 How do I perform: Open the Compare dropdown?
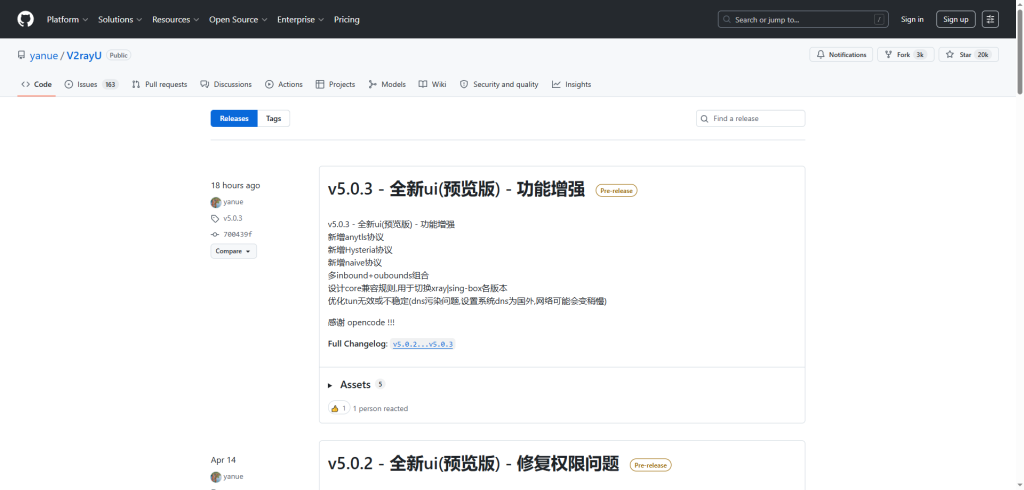(x=234, y=251)
